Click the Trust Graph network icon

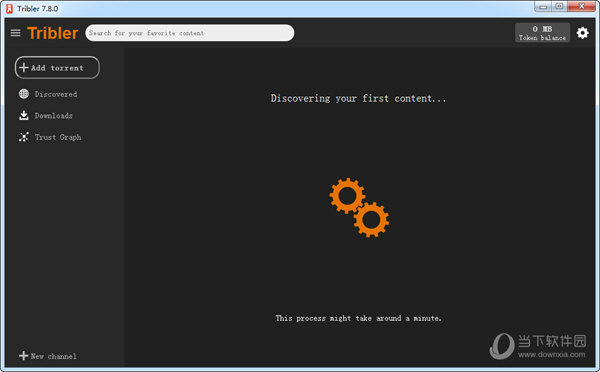(x=24, y=137)
